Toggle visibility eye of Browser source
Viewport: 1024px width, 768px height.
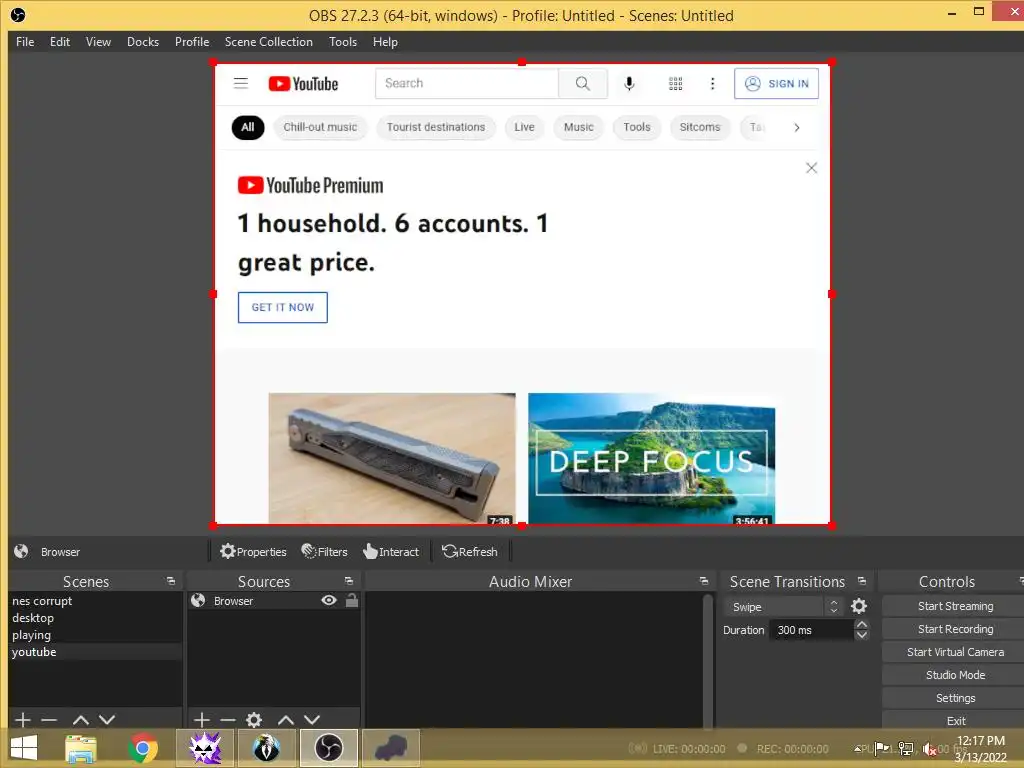pyautogui.click(x=329, y=600)
